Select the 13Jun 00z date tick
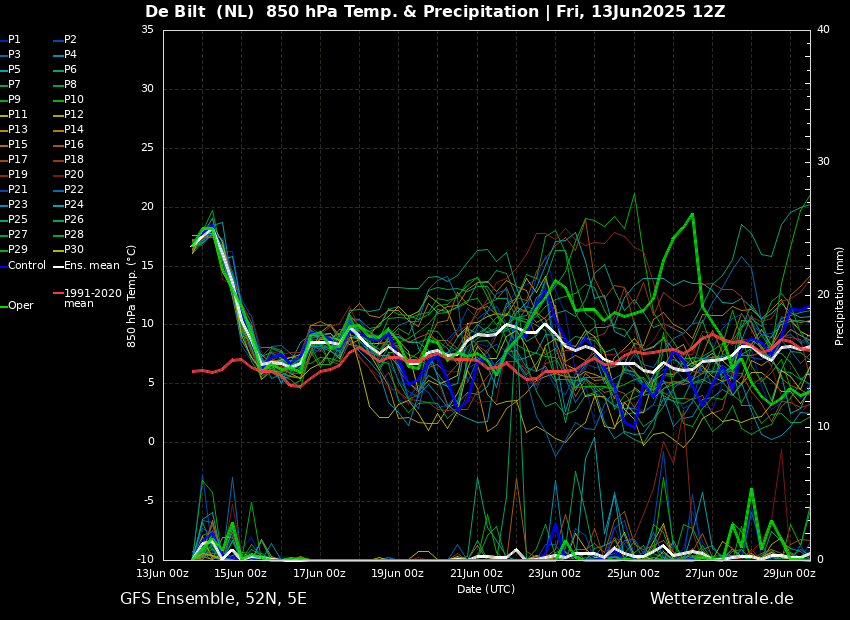This screenshot has height=620, width=850. tap(162, 574)
